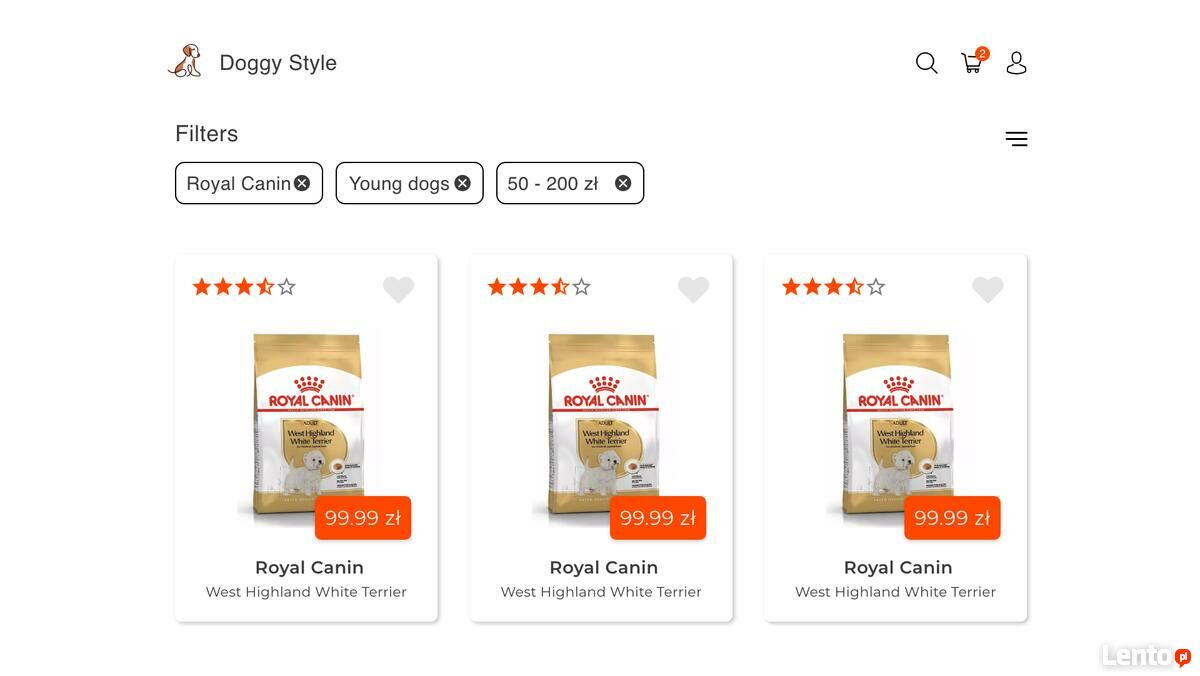
Task: Open the first Royal Canin product image
Action: point(306,420)
